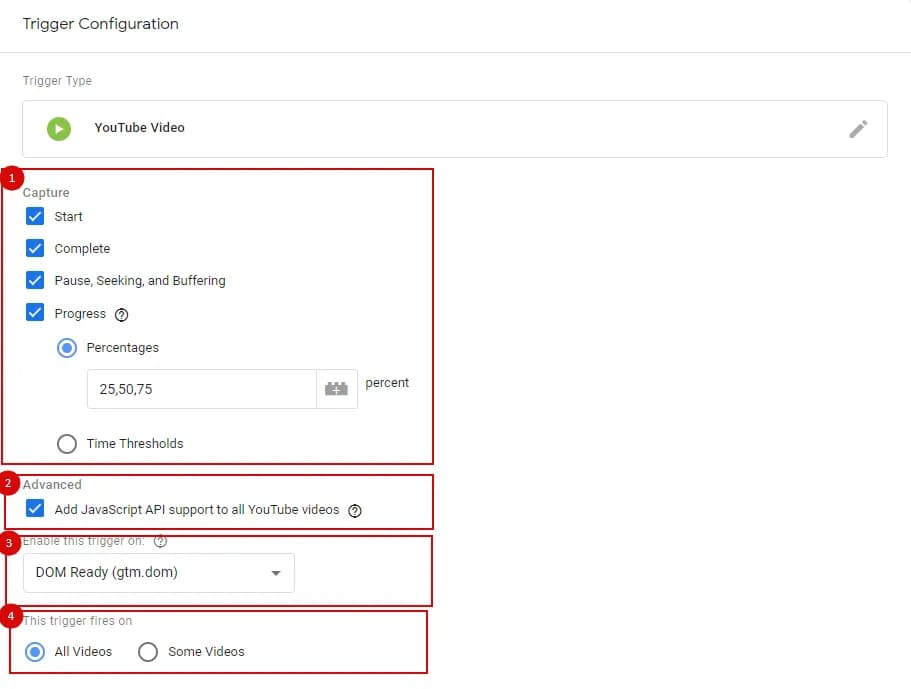The width and height of the screenshot is (911, 689).
Task: Toggle the Progress capture checkbox
Action: coord(35,312)
